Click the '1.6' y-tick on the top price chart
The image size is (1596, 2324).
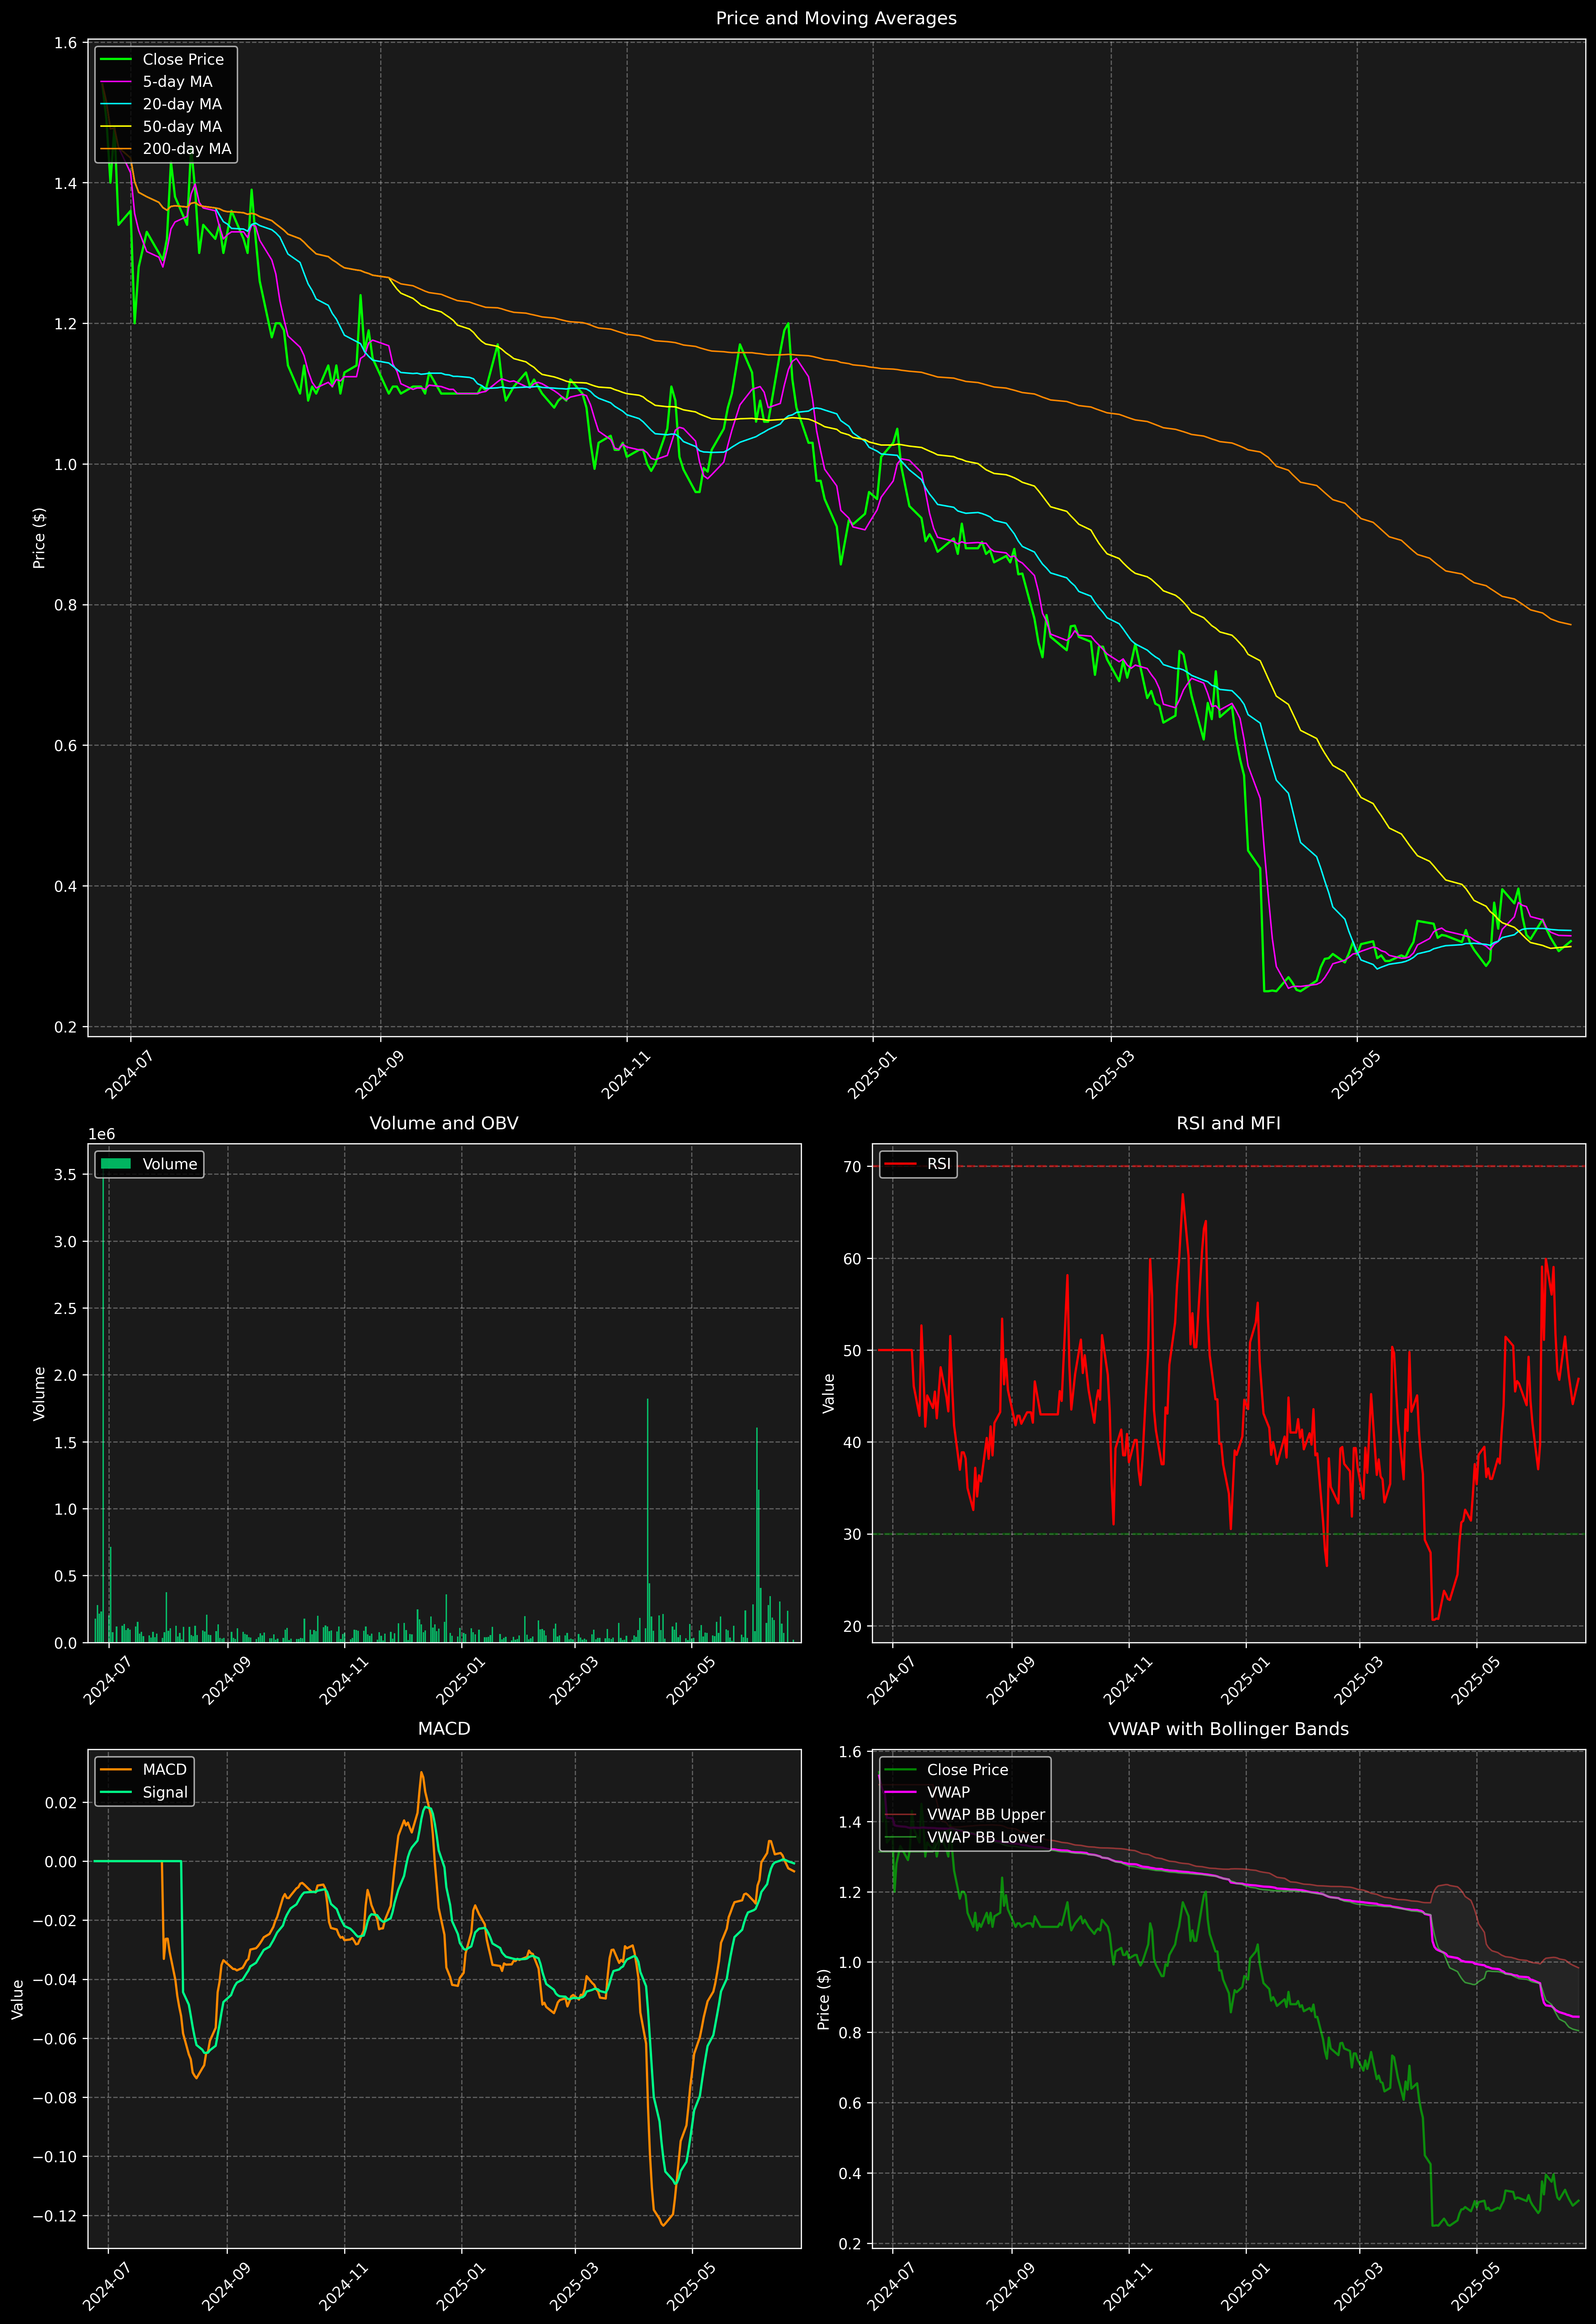(x=66, y=43)
